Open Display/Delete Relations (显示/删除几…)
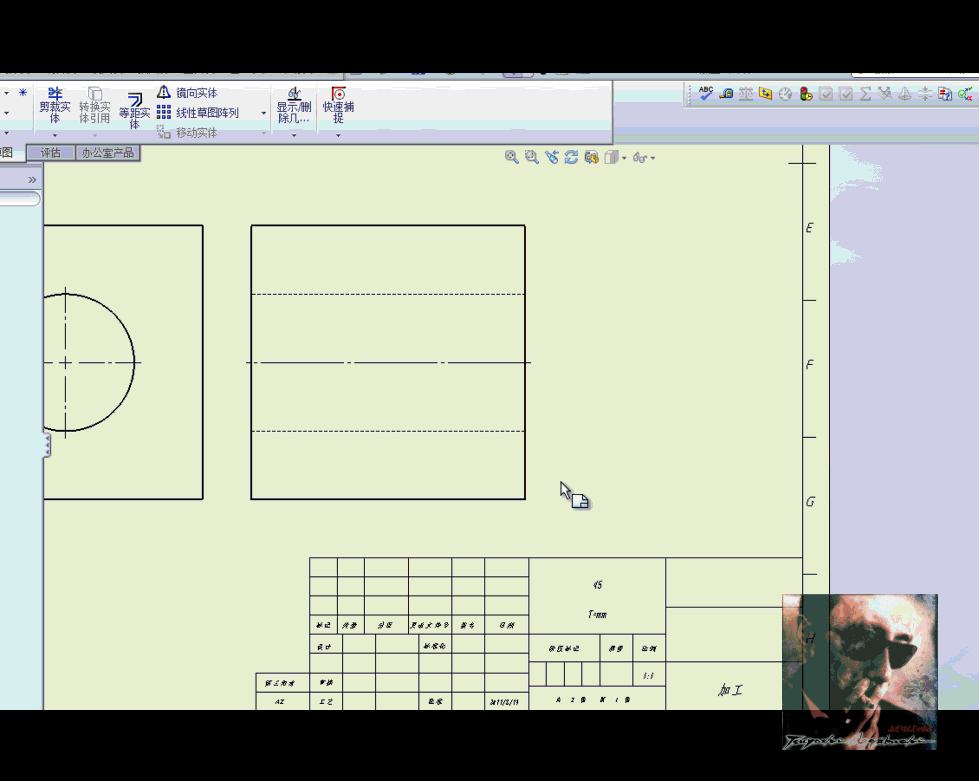 tap(293, 104)
